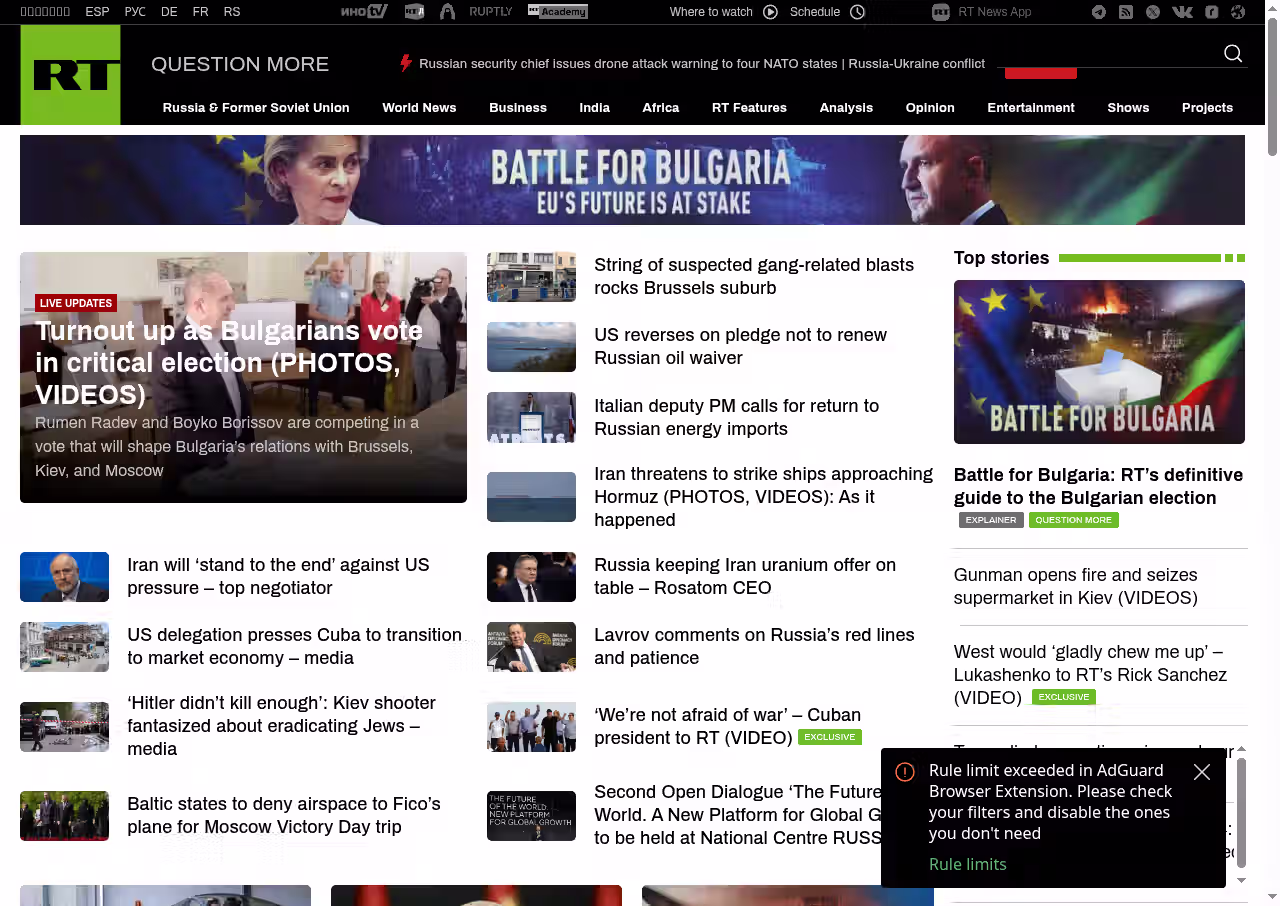The image size is (1280, 906).
Task: Switch to the ESP language edition
Action: (97, 12)
